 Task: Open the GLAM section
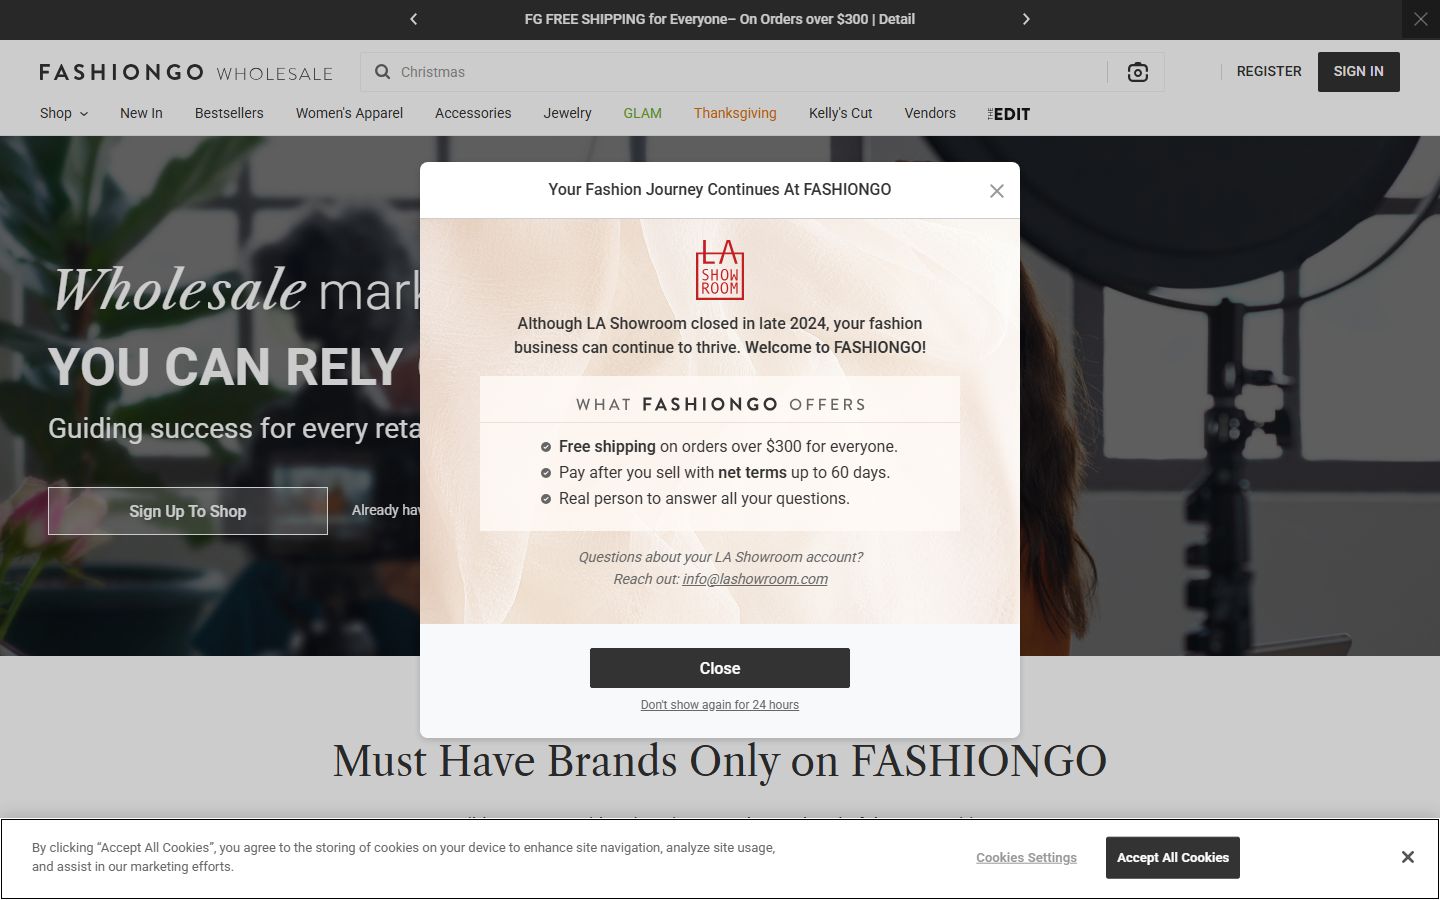(x=642, y=113)
